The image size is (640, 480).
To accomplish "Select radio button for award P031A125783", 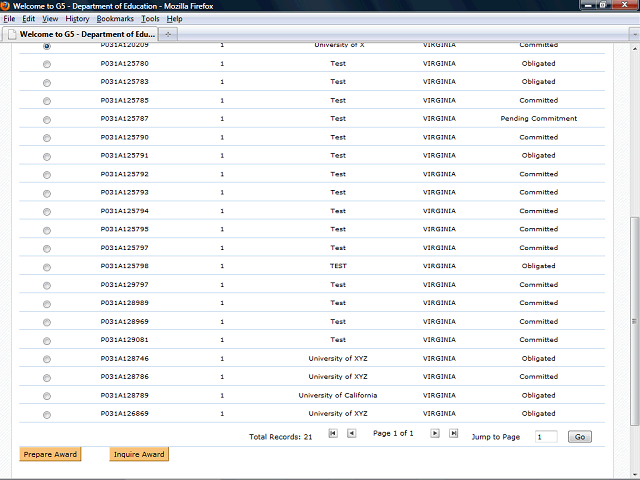I will 47,83.
